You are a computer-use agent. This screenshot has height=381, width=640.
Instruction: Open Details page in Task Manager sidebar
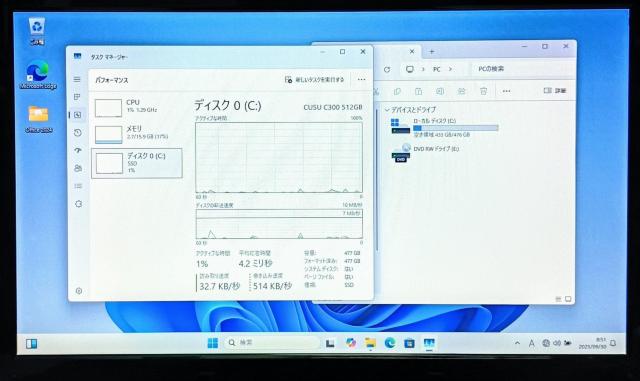coord(78,186)
